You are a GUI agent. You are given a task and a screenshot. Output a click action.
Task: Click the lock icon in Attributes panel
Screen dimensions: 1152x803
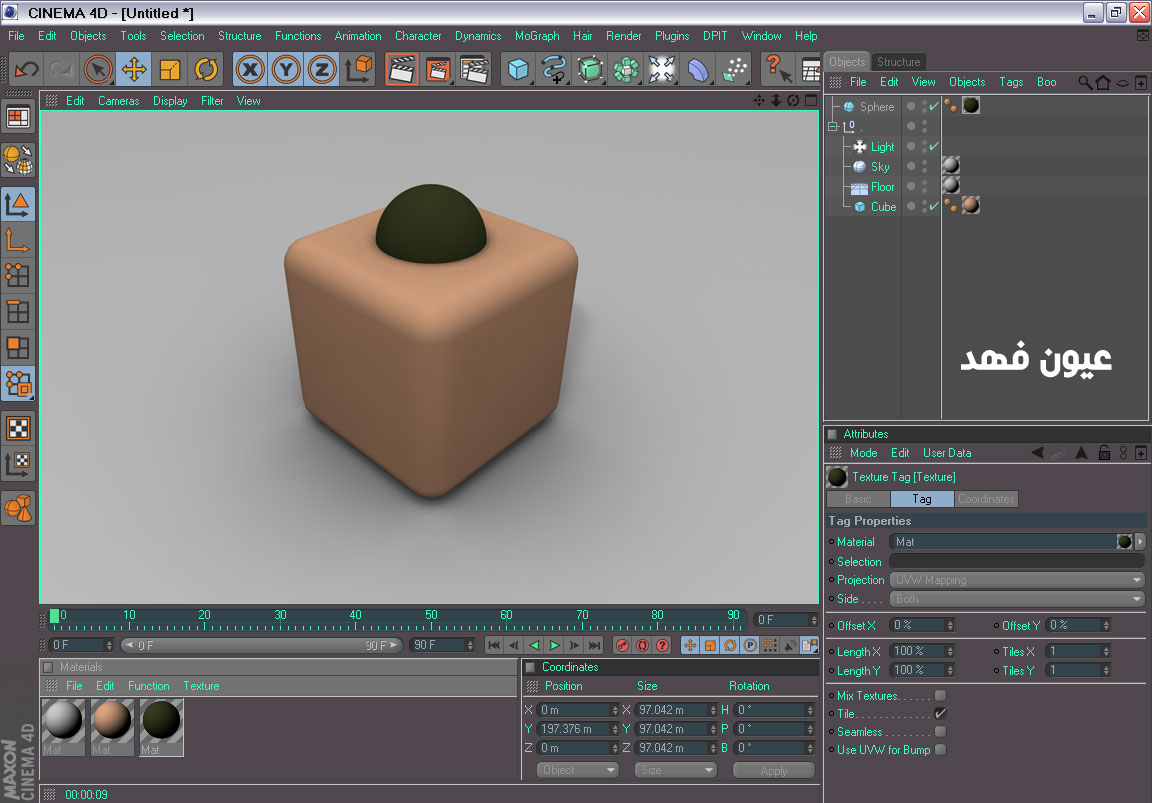[x=1104, y=453]
